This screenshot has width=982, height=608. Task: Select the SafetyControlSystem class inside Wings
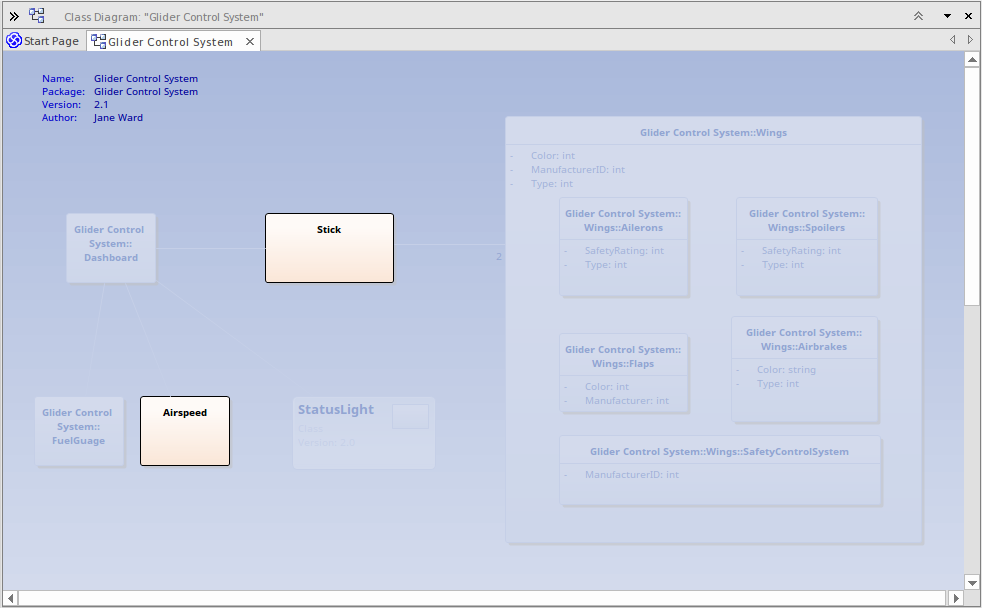tap(719, 463)
